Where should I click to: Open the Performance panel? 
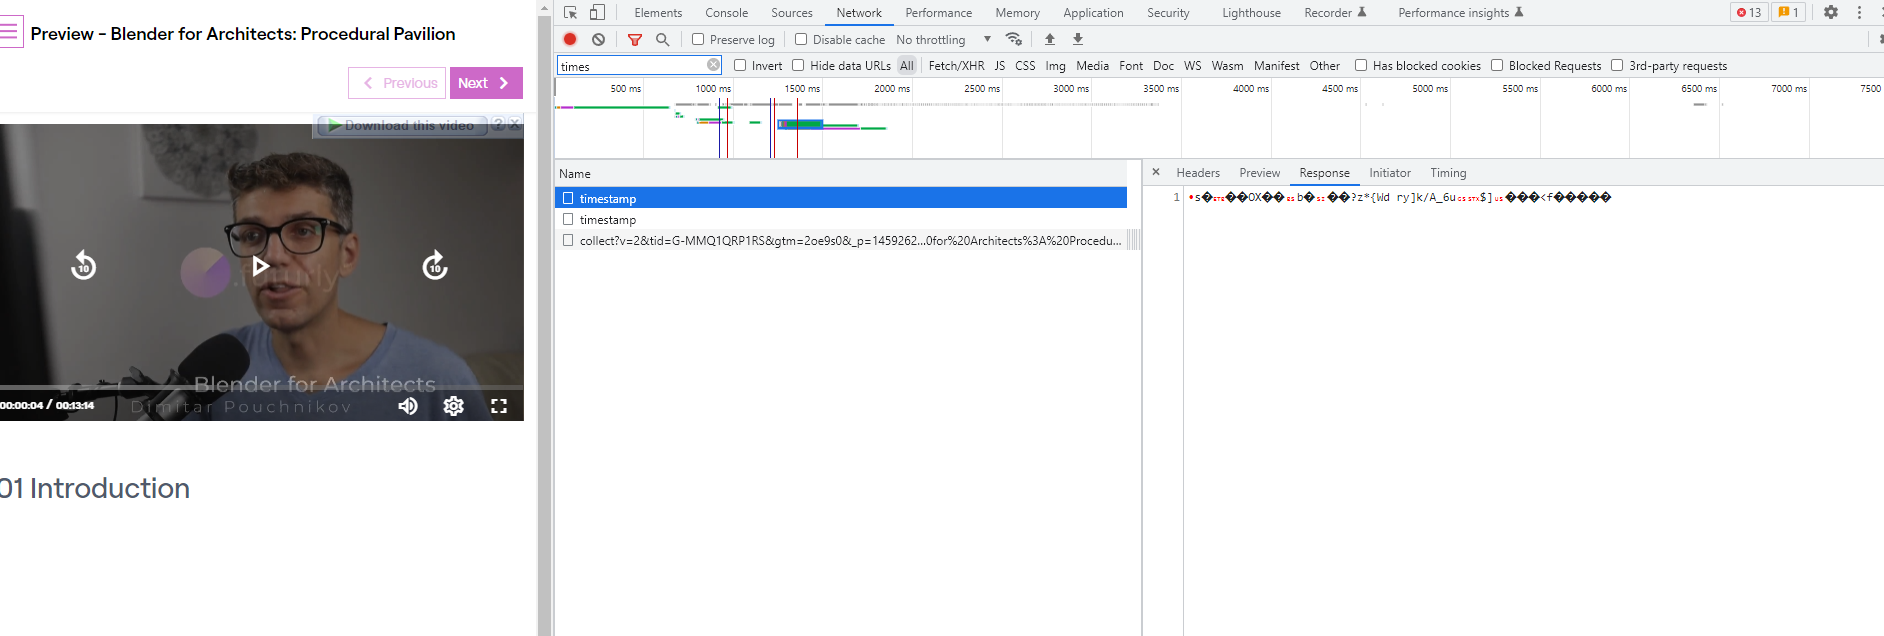[939, 13]
